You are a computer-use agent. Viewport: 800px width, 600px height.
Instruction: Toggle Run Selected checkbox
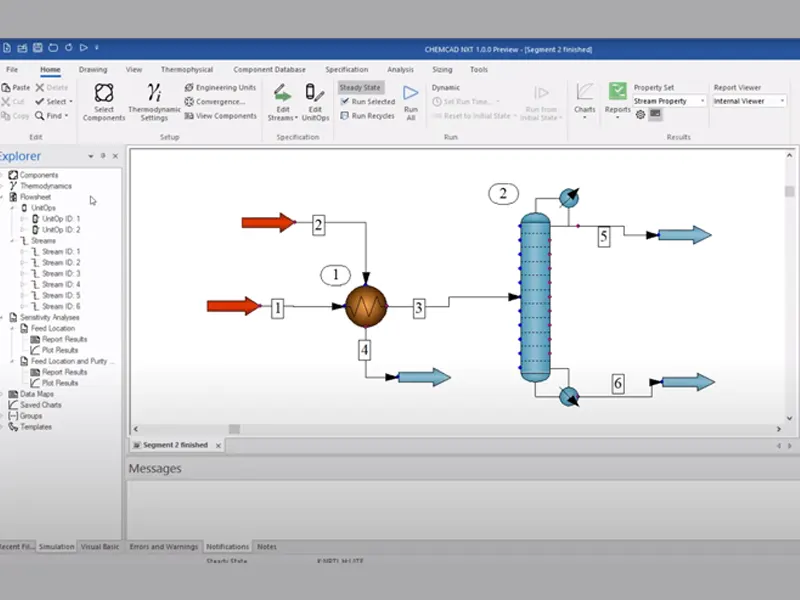click(344, 102)
